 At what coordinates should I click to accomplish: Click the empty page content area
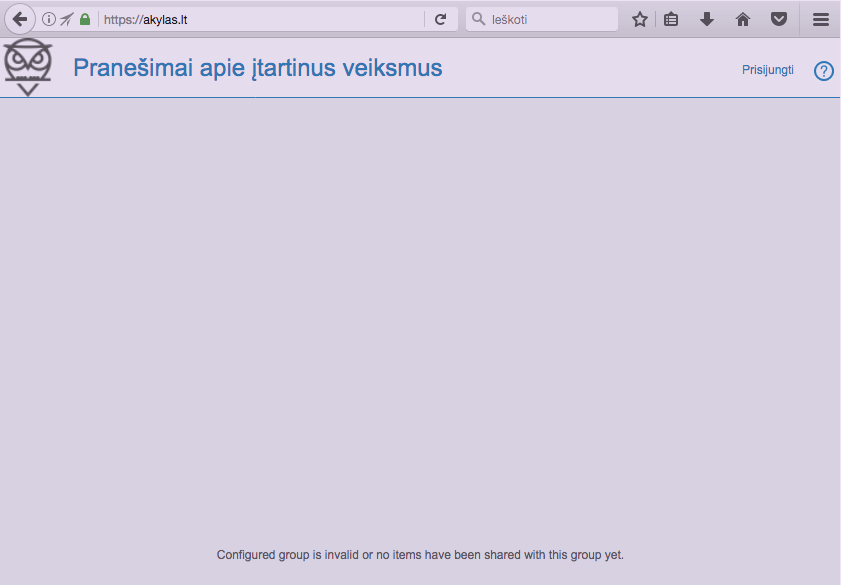420,300
